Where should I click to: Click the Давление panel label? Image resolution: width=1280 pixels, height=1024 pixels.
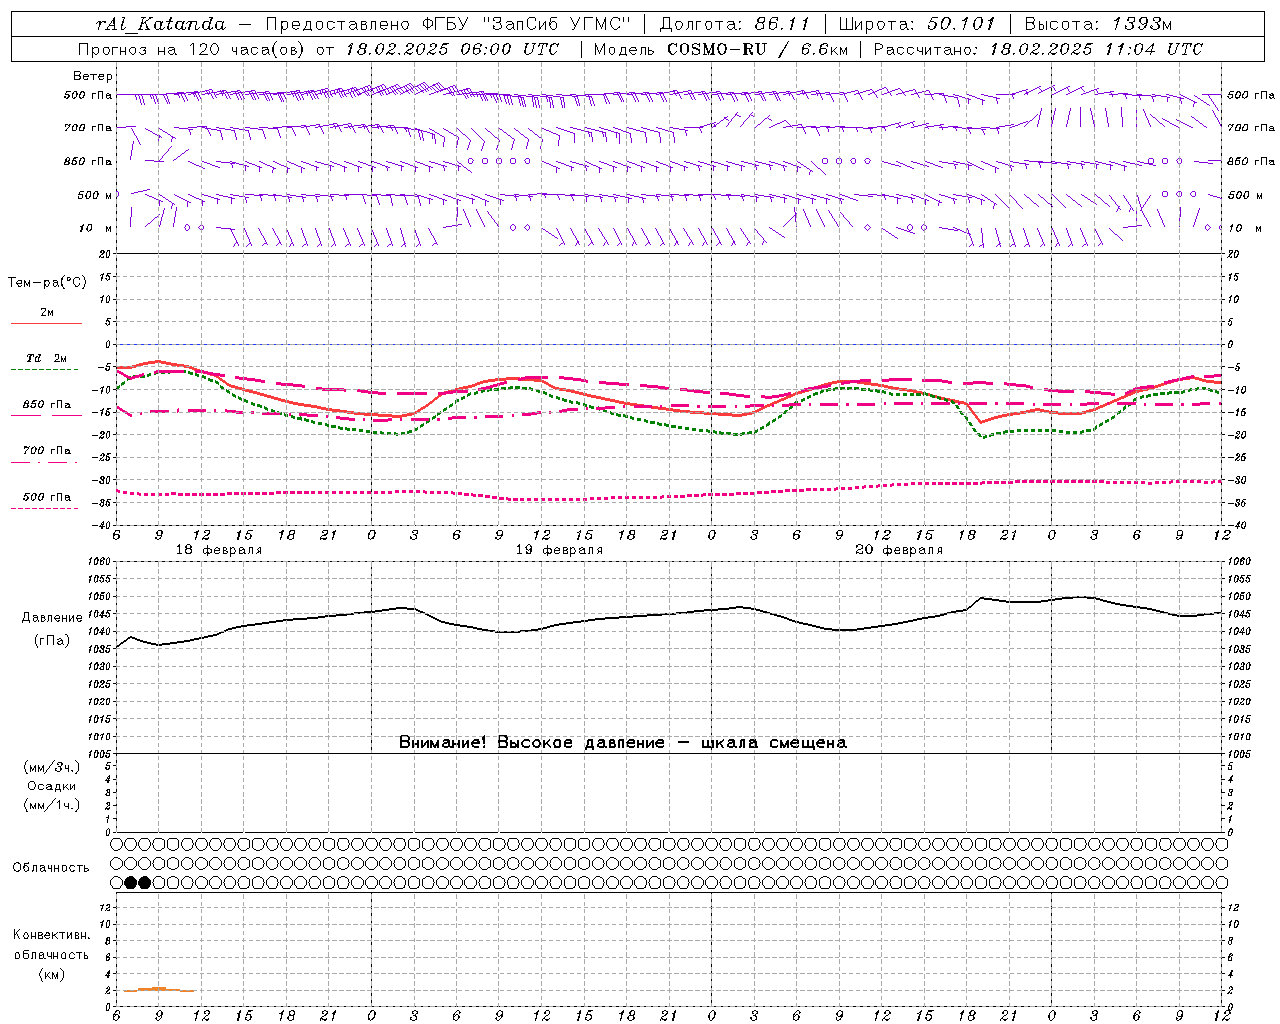(x=52, y=618)
